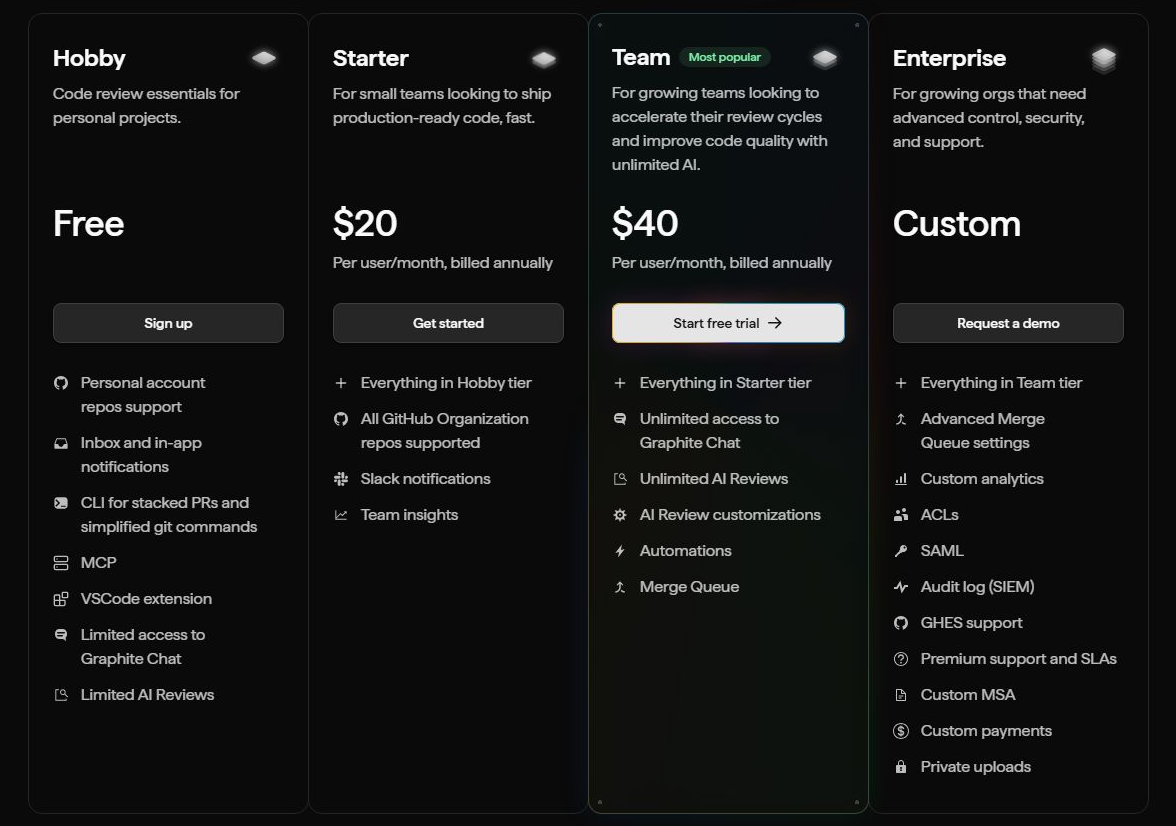Click the Slack notifications text

(x=425, y=479)
